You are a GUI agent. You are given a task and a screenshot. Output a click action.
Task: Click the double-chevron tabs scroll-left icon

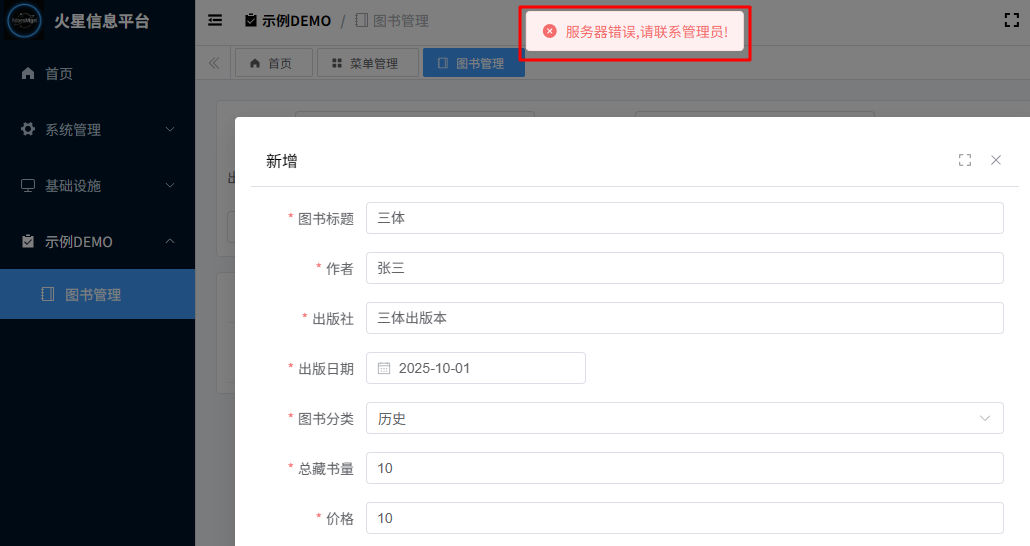tap(214, 63)
